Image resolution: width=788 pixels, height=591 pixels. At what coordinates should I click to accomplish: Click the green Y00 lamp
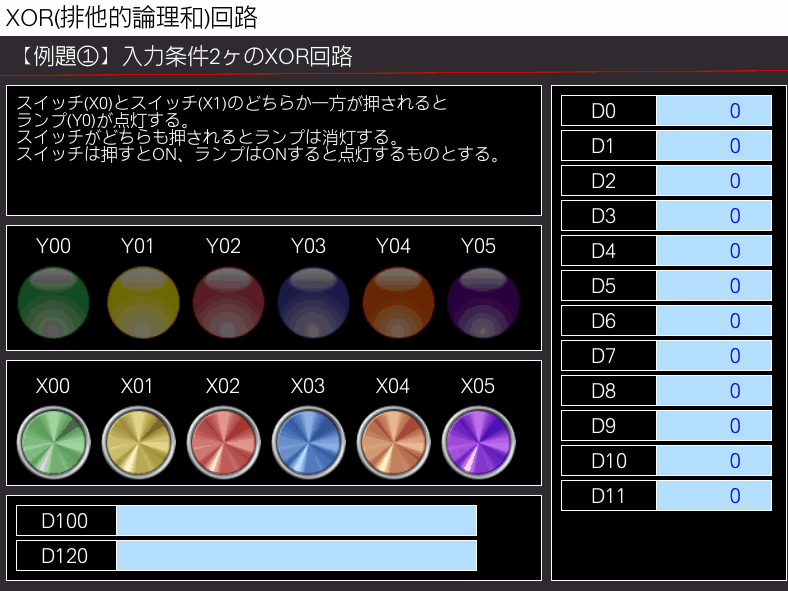pyautogui.click(x=54, y=303)
